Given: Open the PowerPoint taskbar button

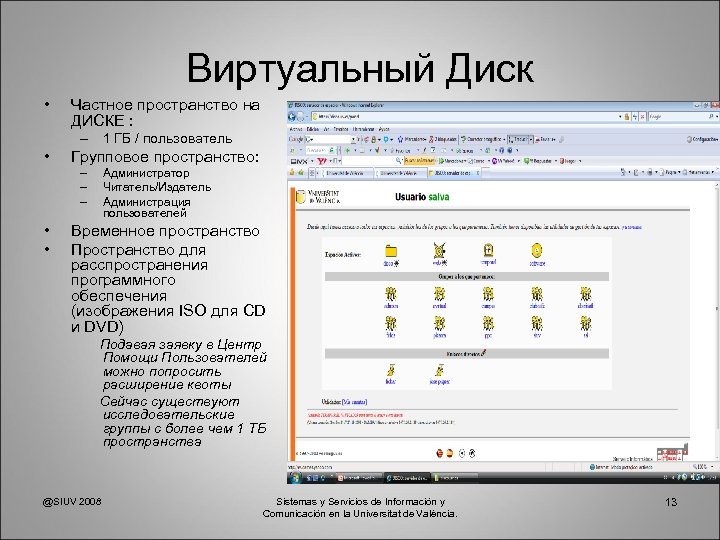Looking at the screenshot, I should [x=360, y=478].
